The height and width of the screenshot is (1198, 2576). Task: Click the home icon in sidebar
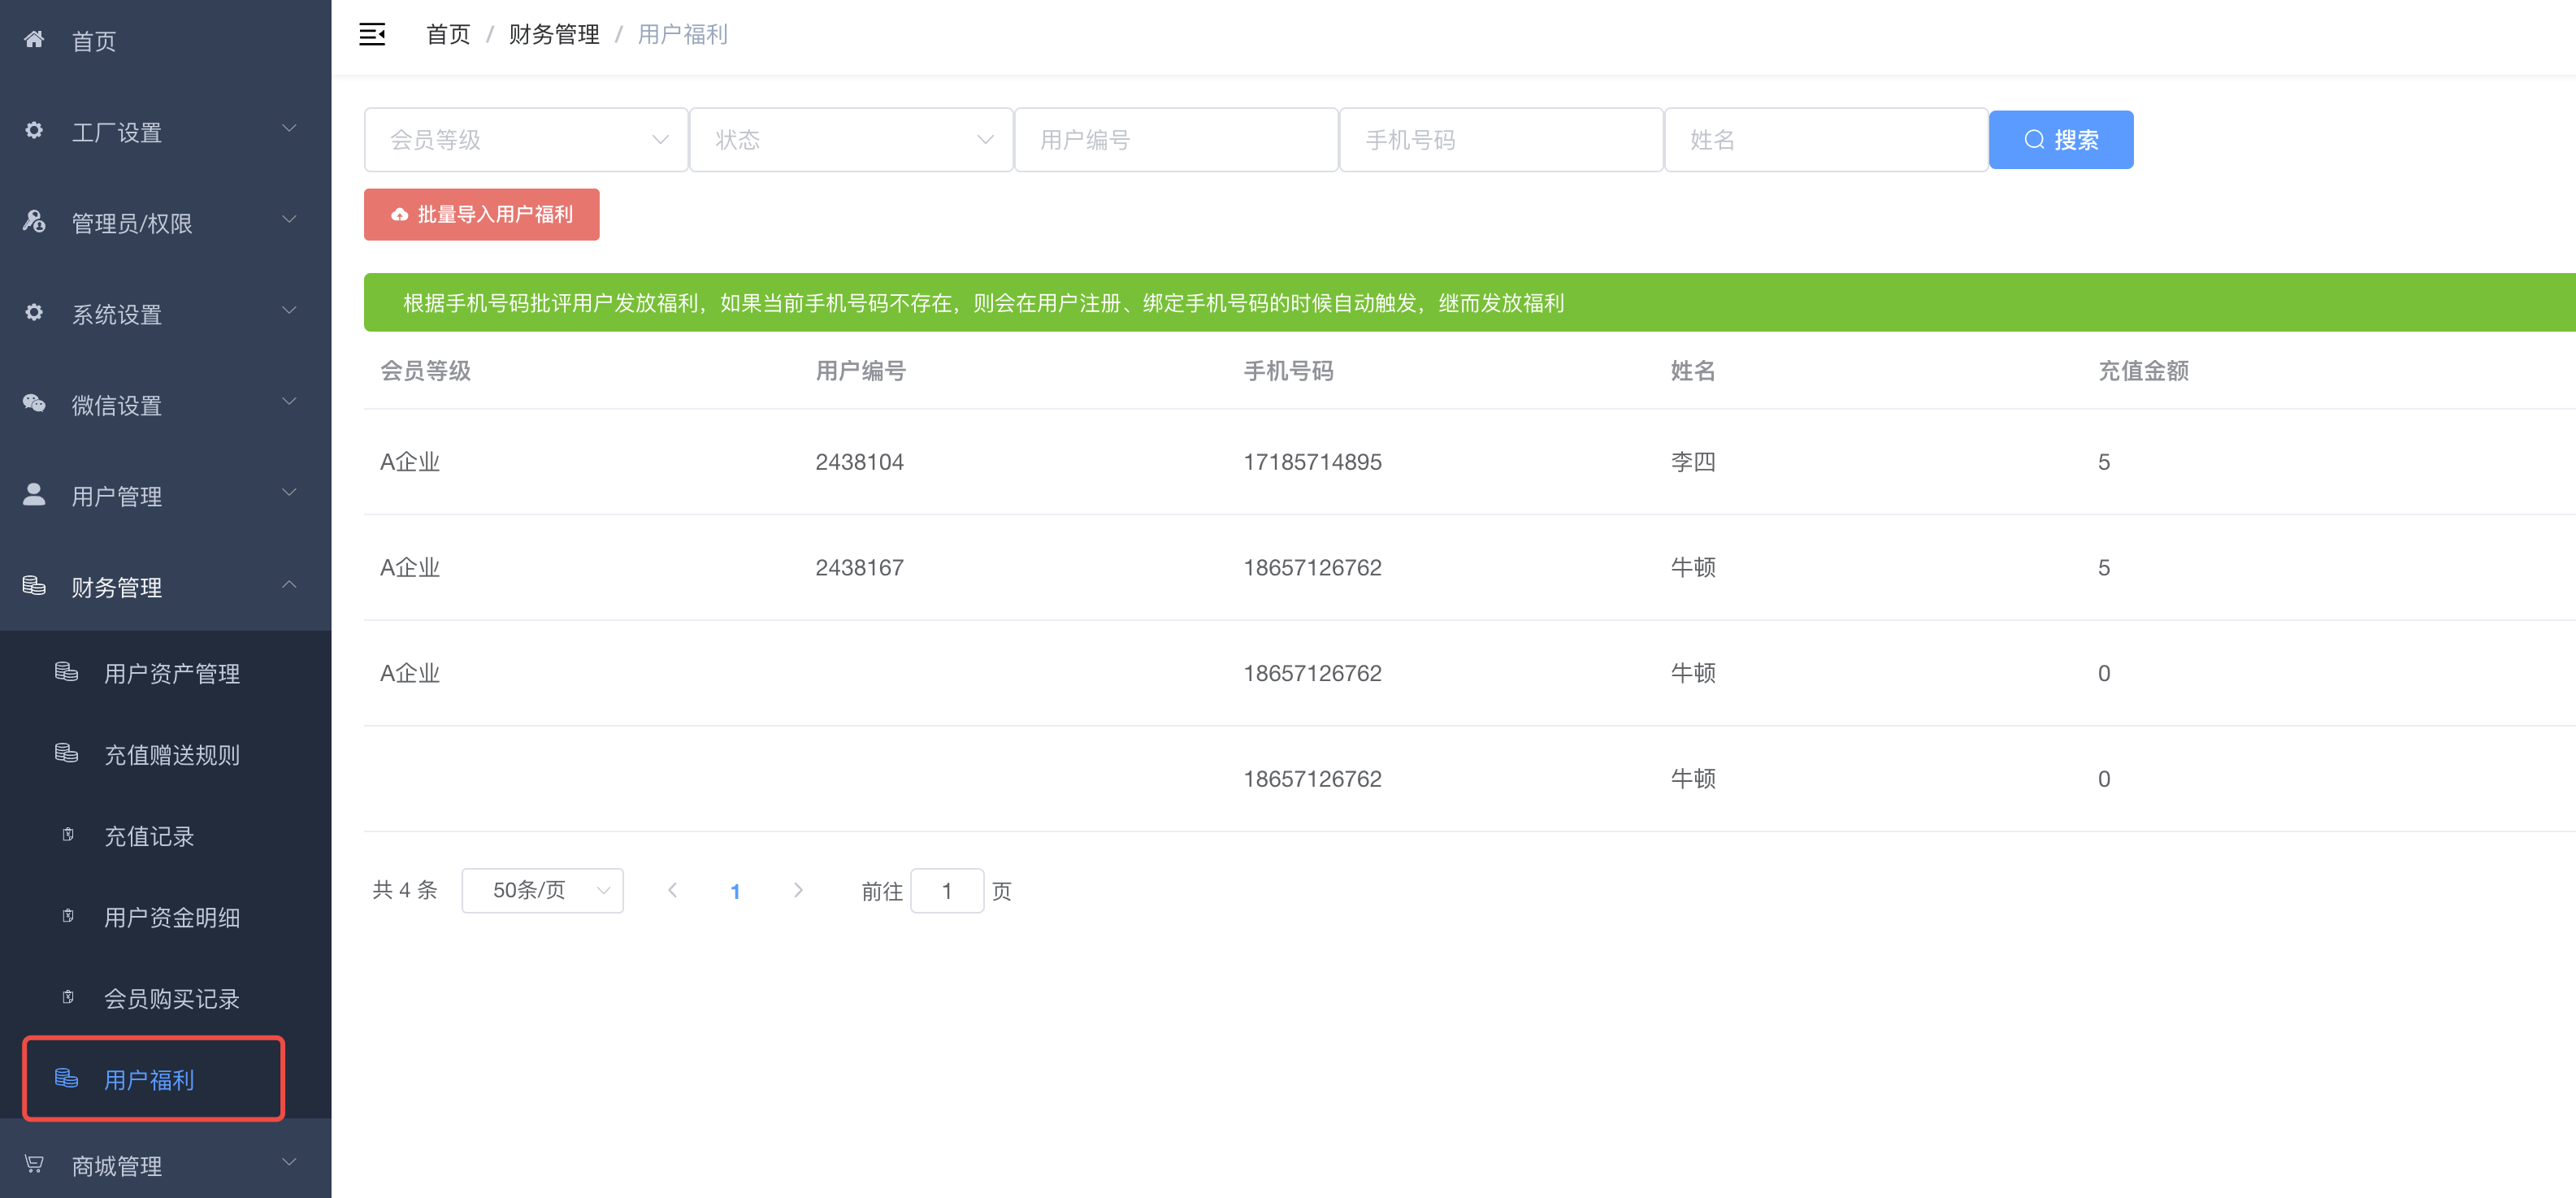point(34,40)
